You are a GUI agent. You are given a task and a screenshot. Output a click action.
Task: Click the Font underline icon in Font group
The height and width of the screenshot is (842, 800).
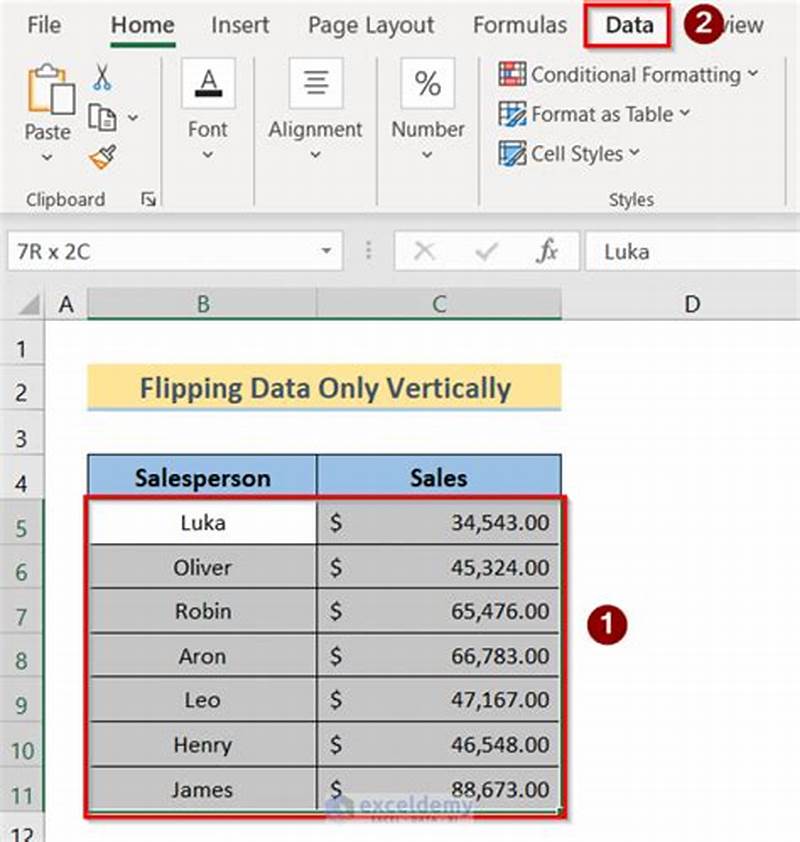207,82
